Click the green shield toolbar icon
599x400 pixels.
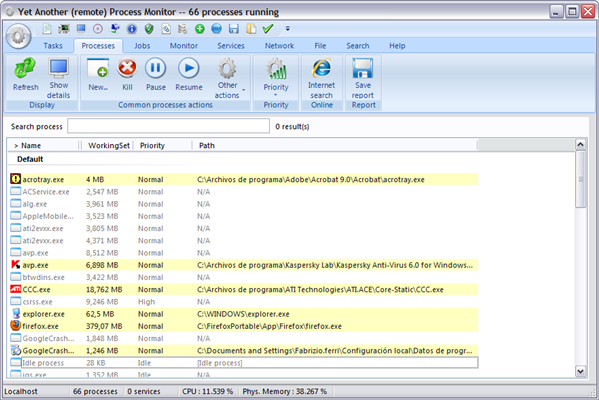pos(149,29)
